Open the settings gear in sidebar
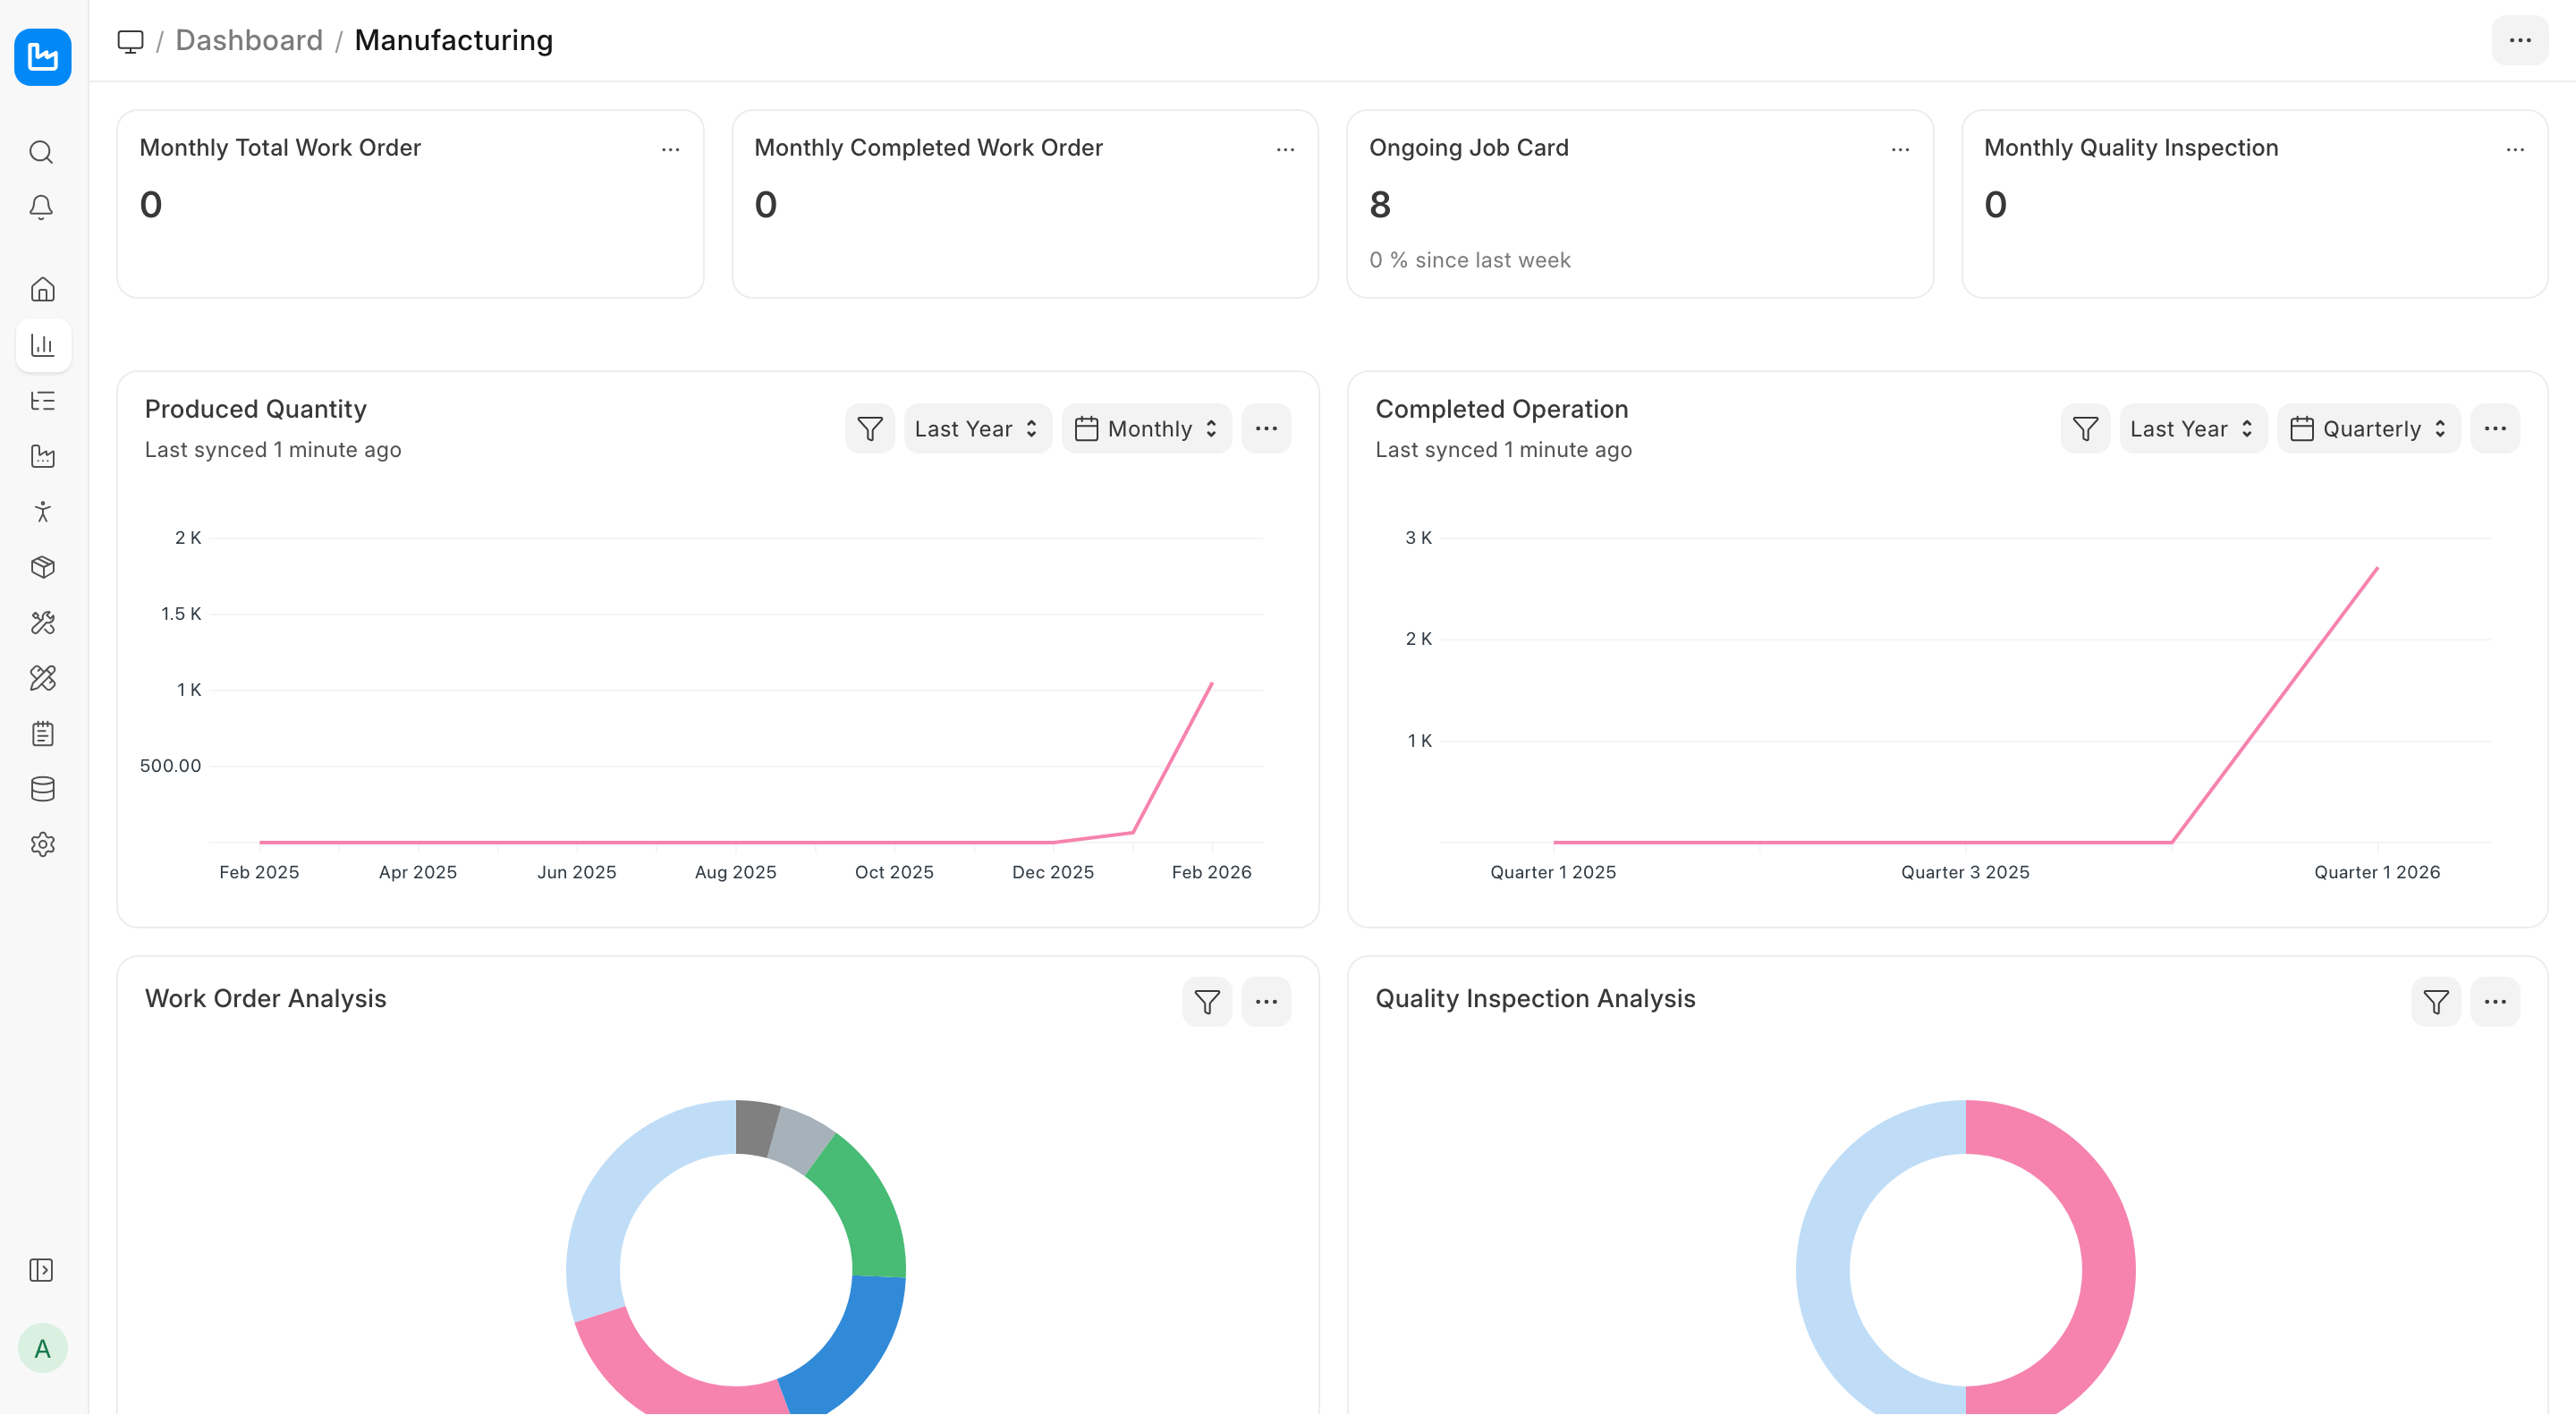The width and height of the screenshot is (2576, 1415). (42, 844)
